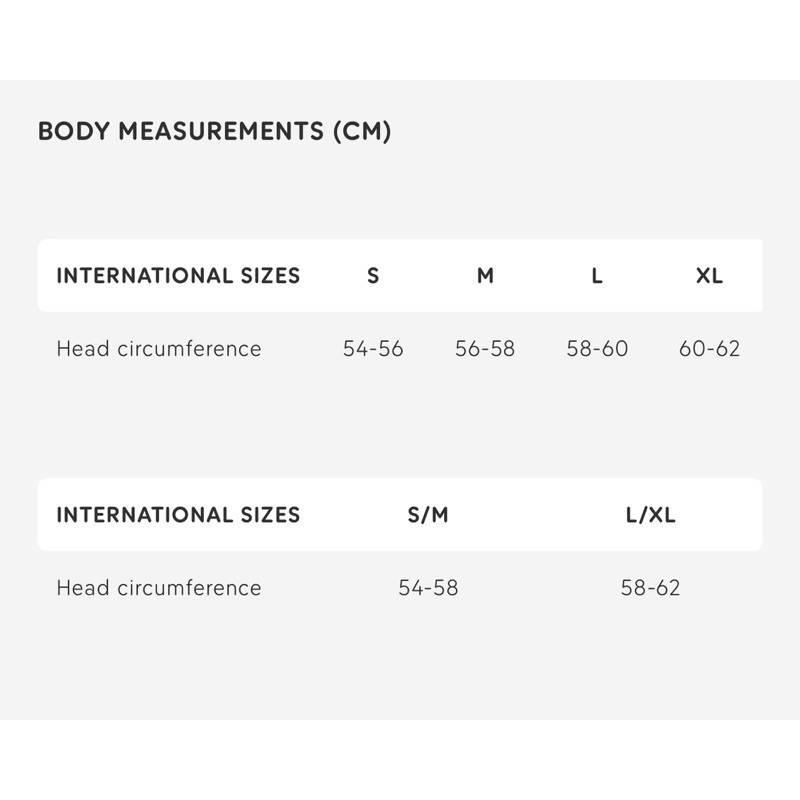Screen dimensions: 800x800
Task: Click the 60-62 head circumference value
Action: [709, 349]
